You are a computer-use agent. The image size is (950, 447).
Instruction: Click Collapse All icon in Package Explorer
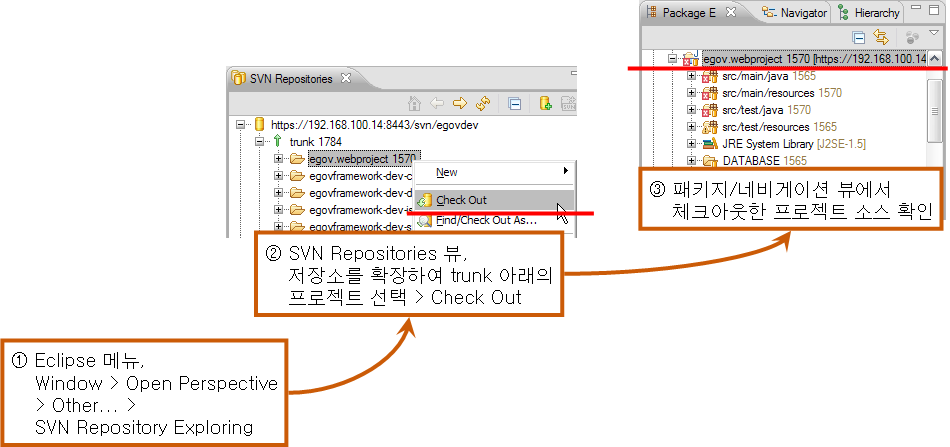point(858,36)
